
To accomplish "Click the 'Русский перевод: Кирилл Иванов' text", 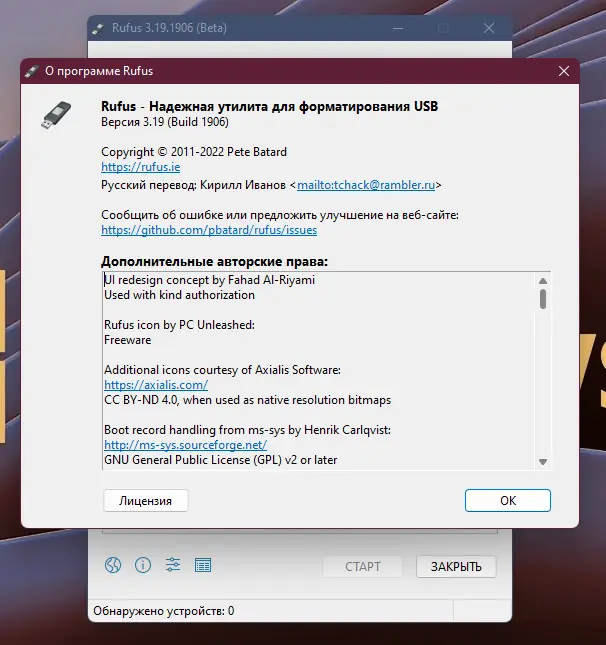I will (x=193, y=185).
